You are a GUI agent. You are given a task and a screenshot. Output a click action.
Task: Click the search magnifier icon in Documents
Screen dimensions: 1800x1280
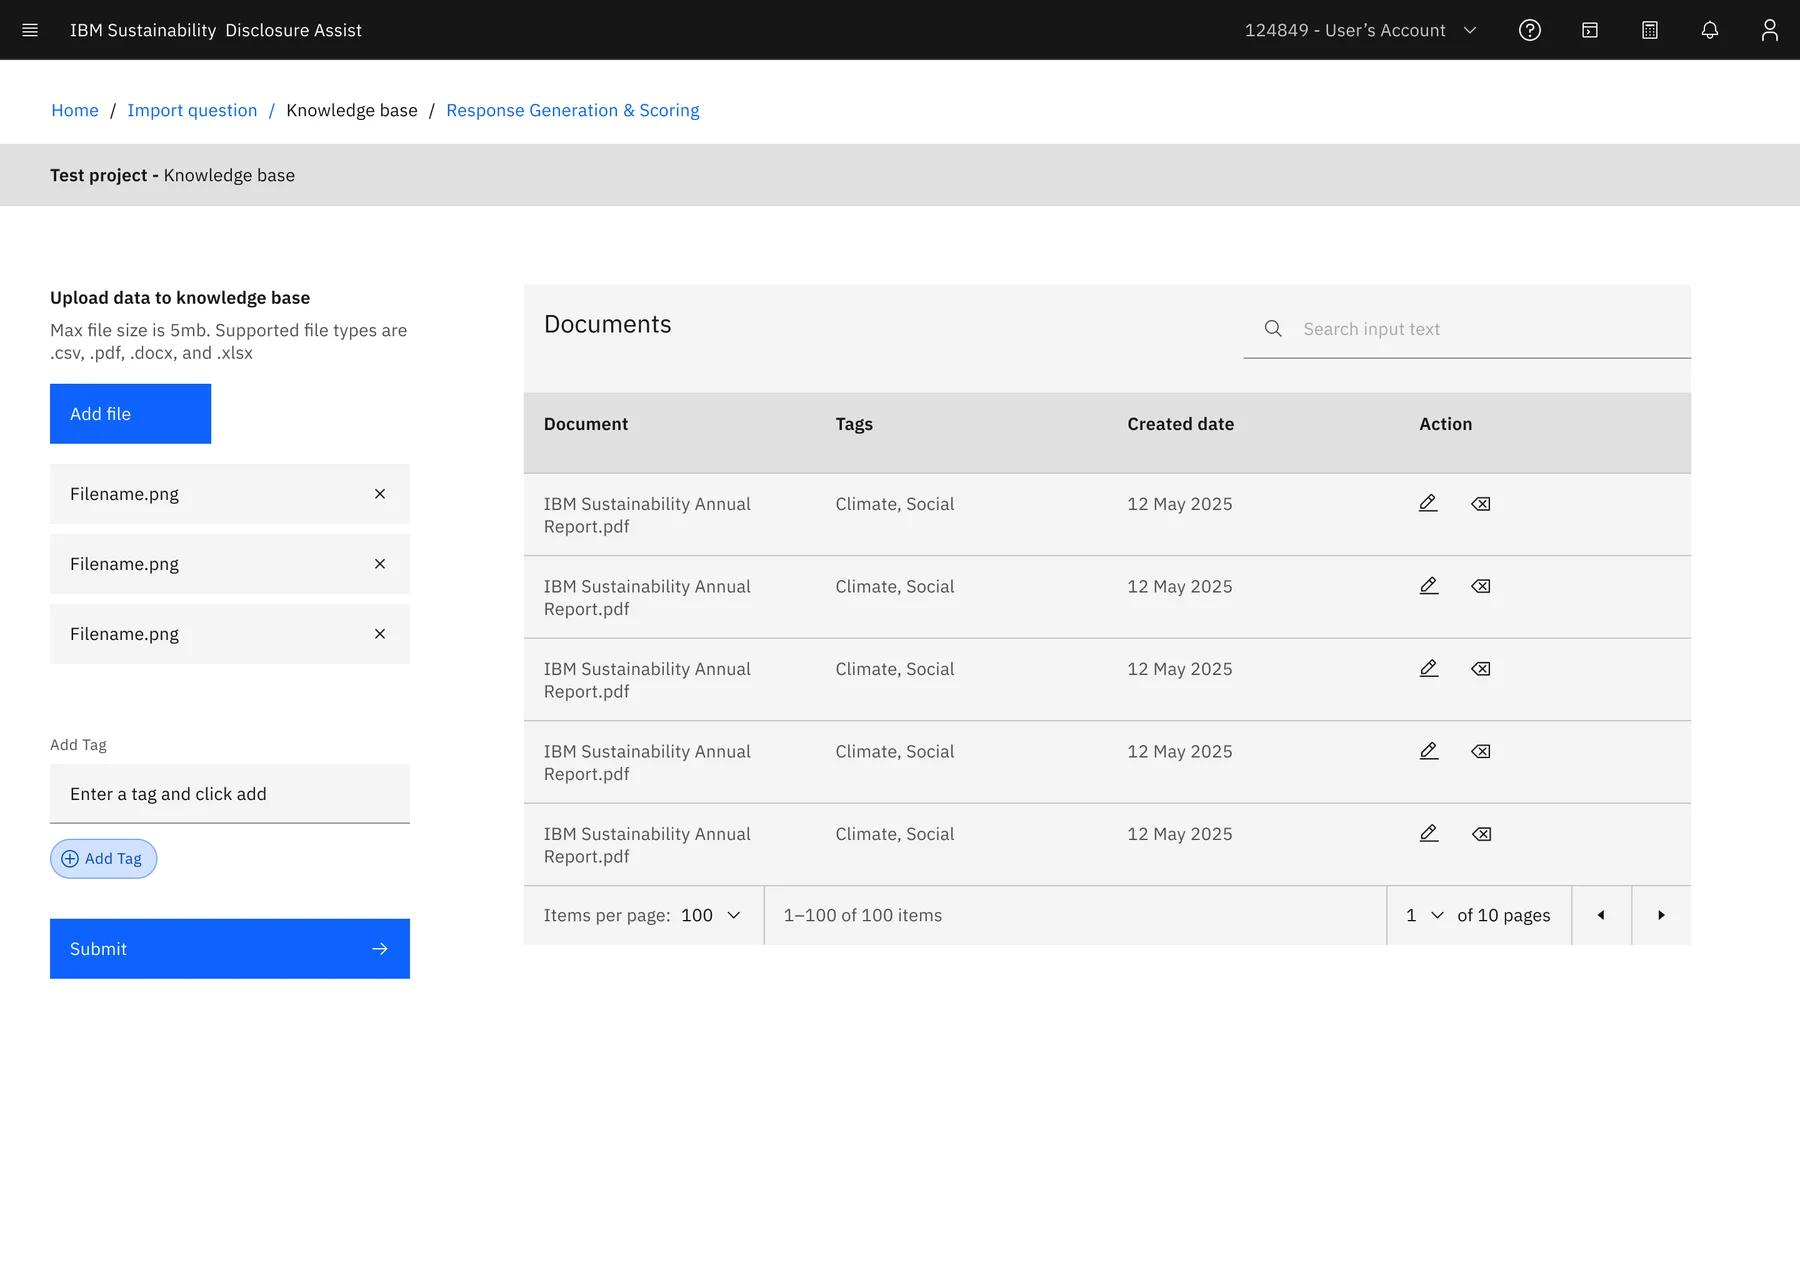1273,328
